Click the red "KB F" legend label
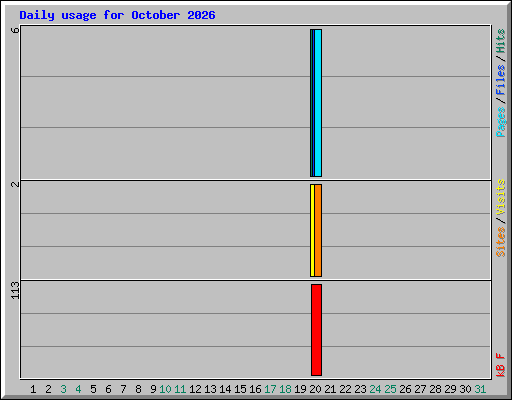 click(x=501, y=365)
